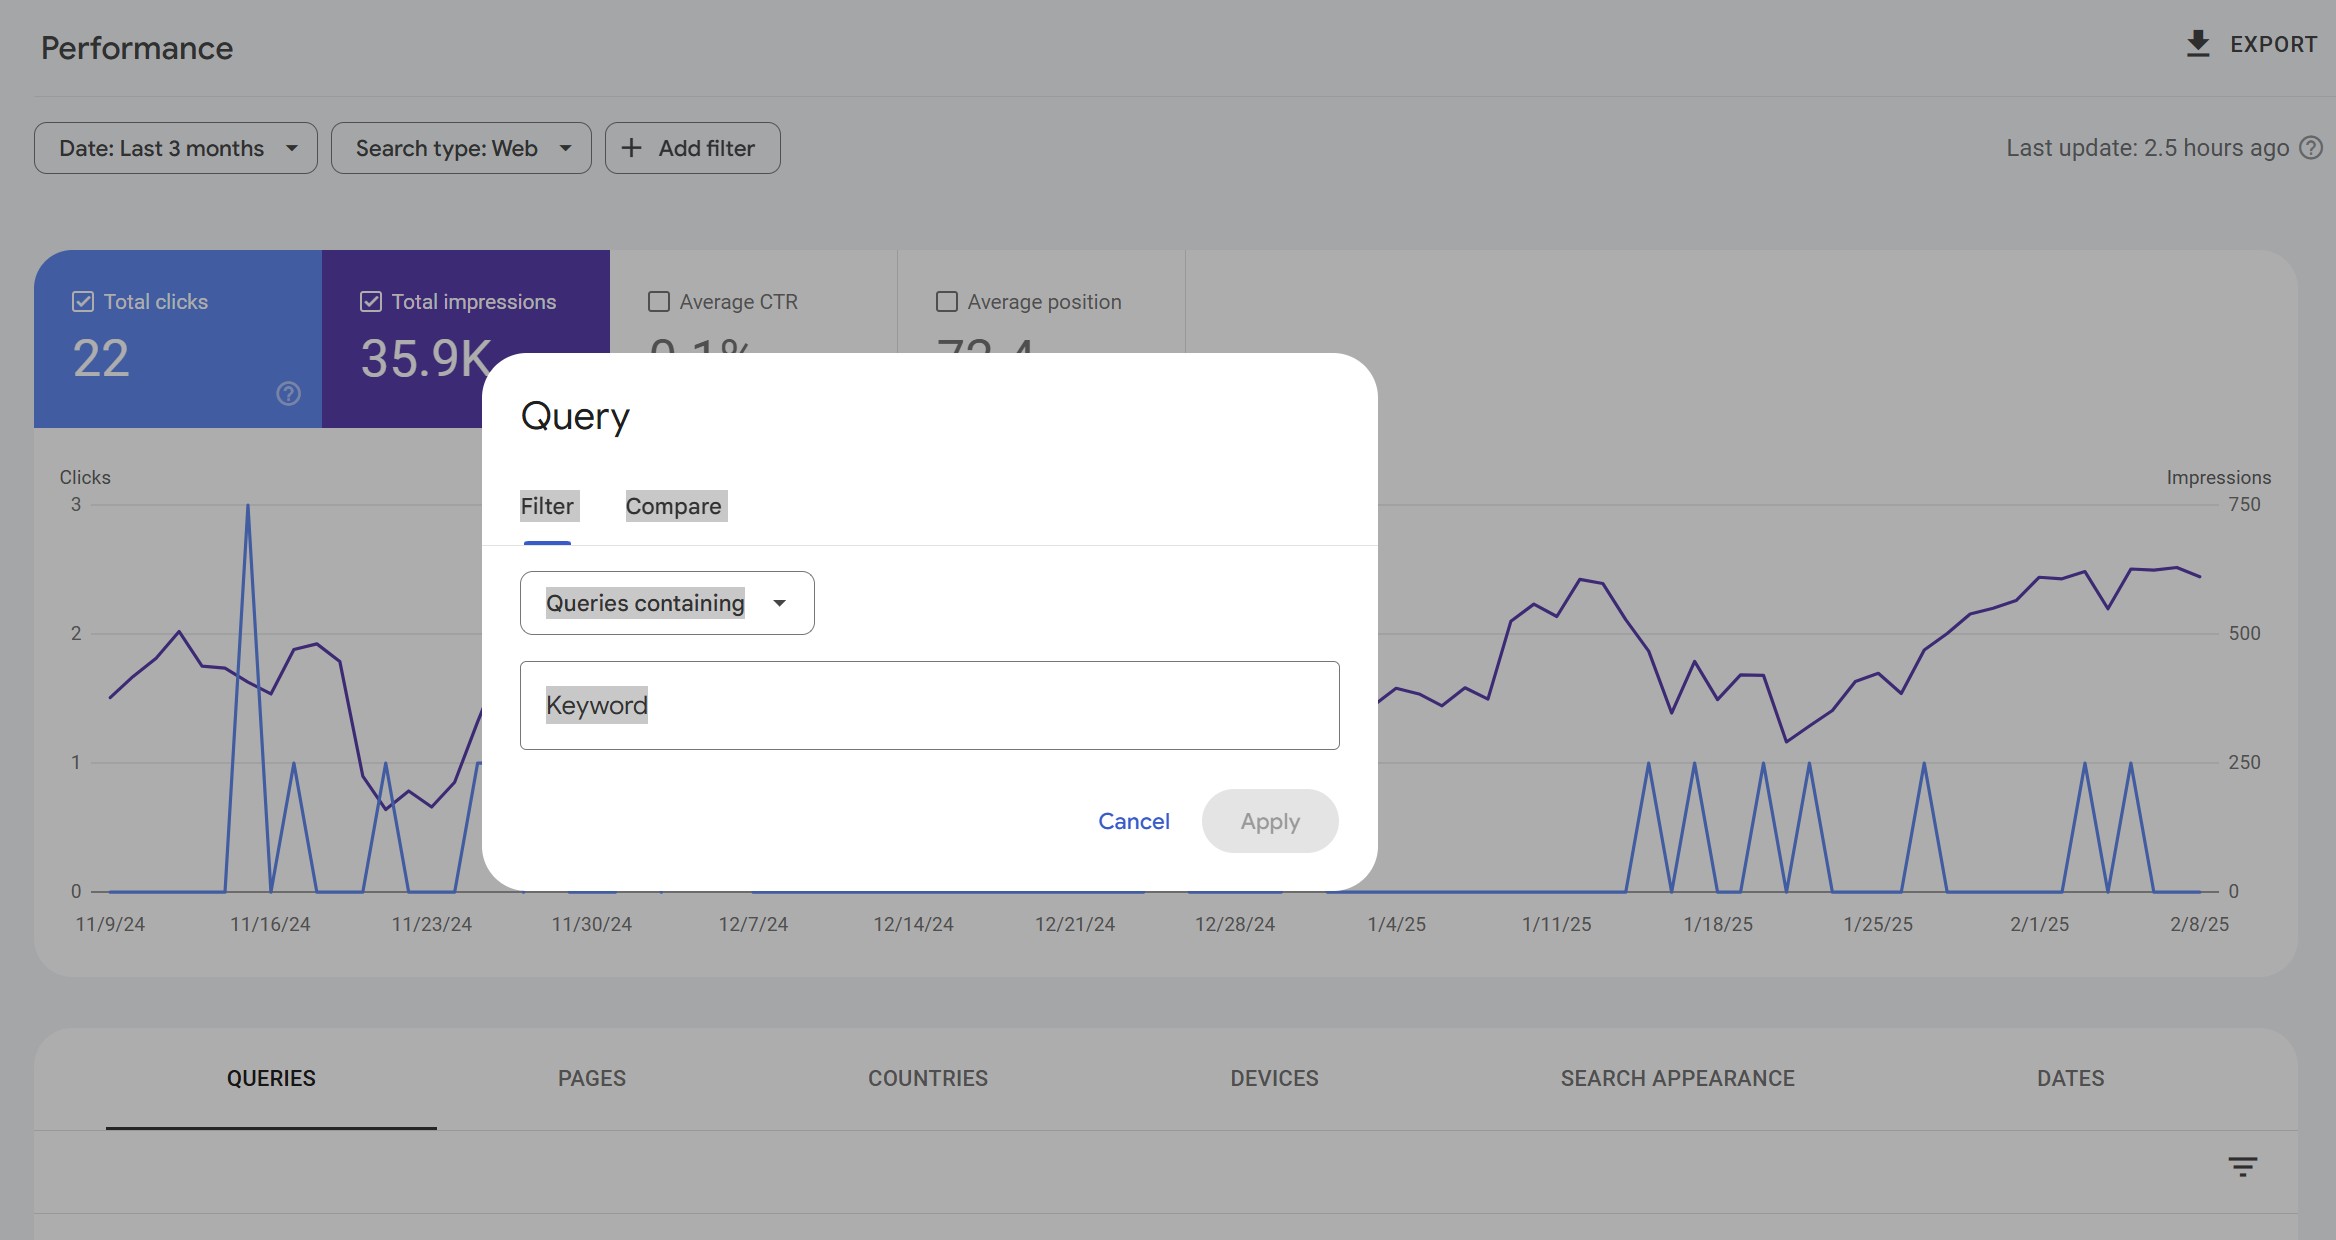Select the PAGES tab

click(x=592, y=1078)
